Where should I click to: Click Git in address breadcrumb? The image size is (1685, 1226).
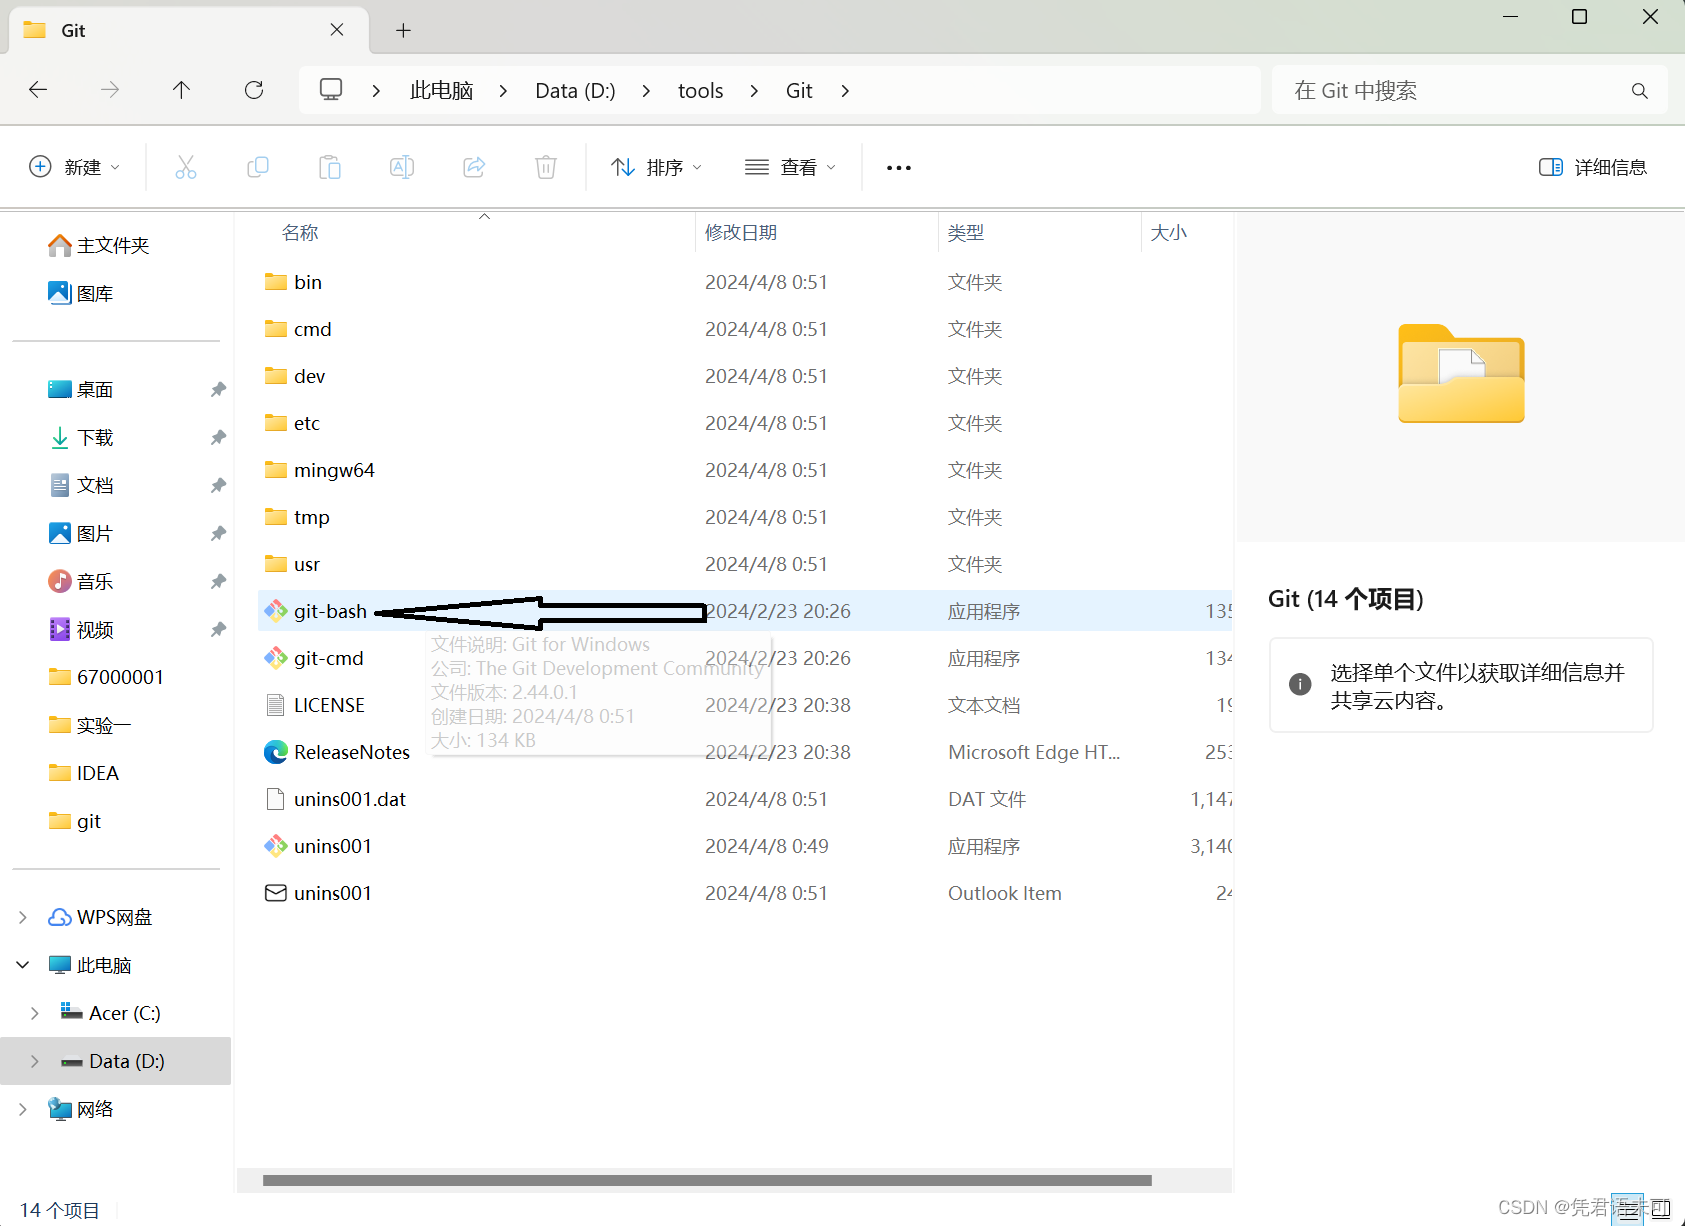(799, 91)
